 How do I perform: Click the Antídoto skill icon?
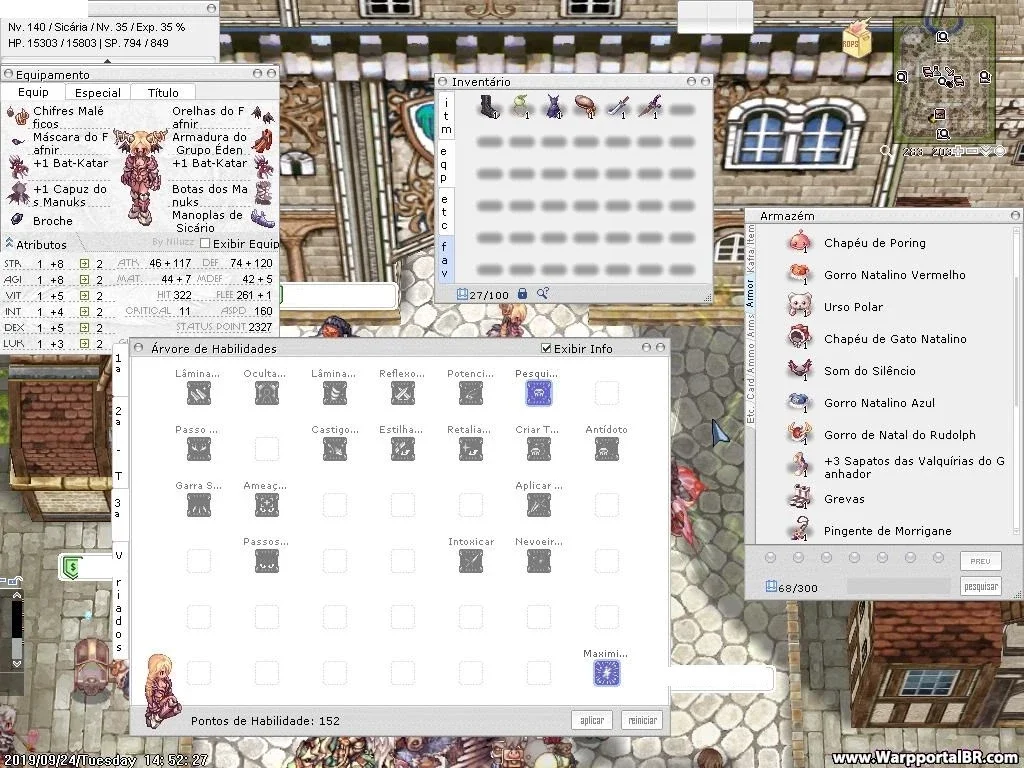(x=607, y=449)
